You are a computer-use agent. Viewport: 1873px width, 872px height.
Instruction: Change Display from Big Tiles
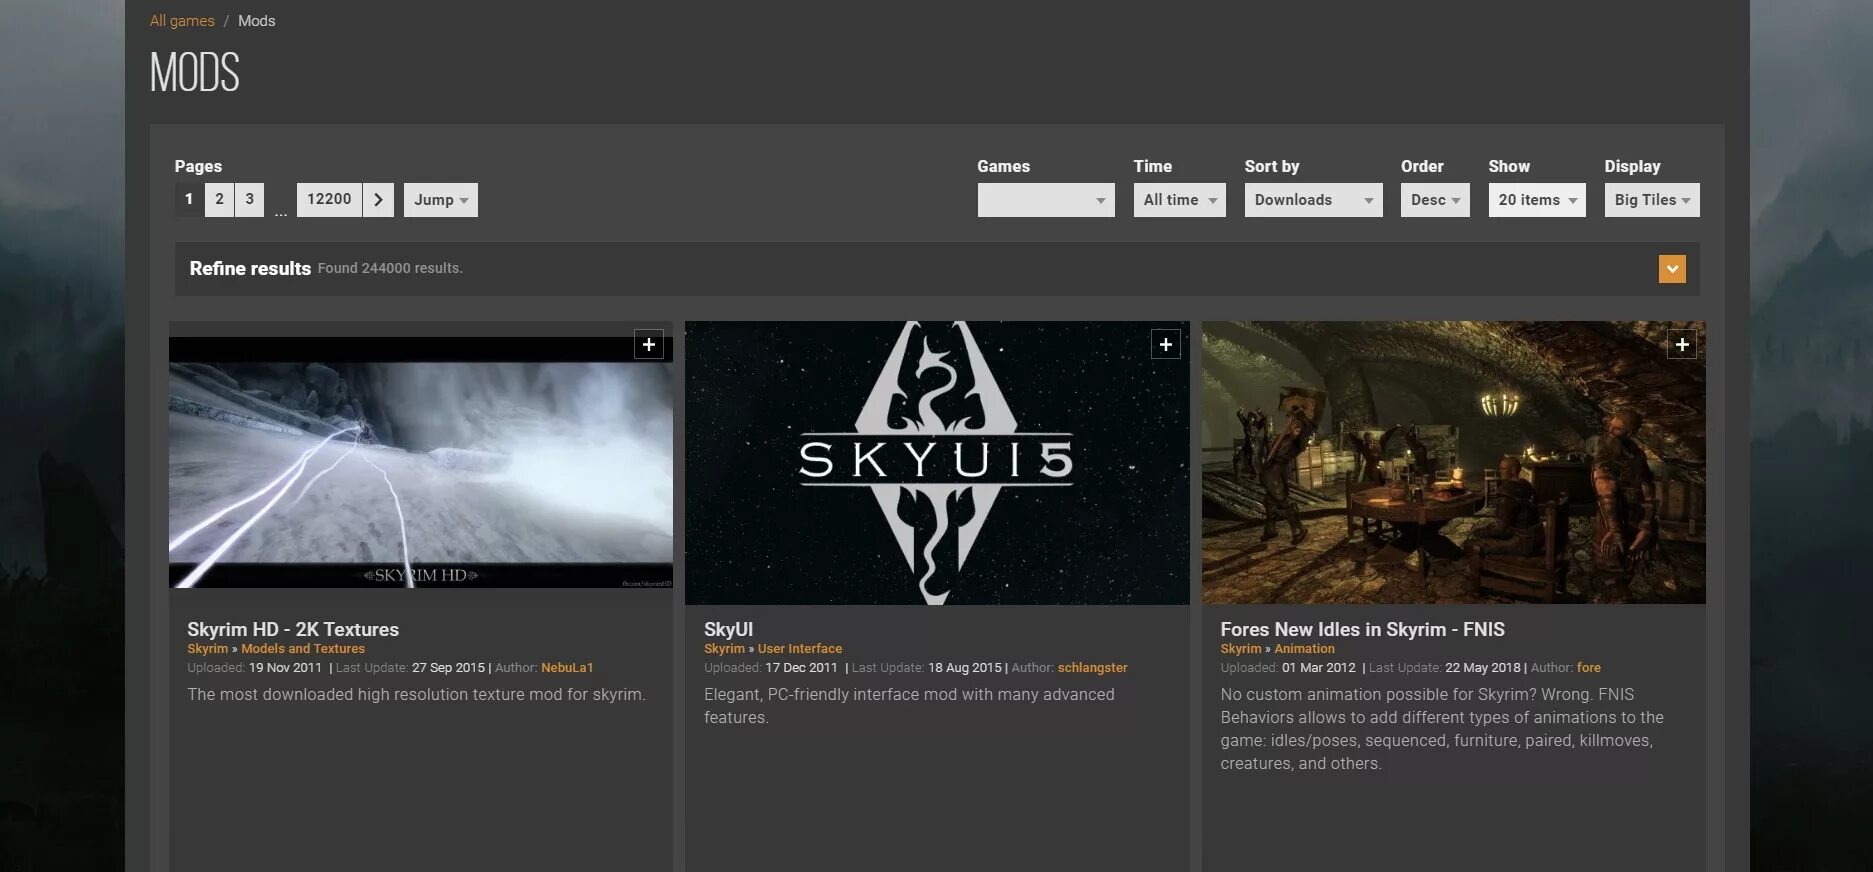[x=1652, y=200]
